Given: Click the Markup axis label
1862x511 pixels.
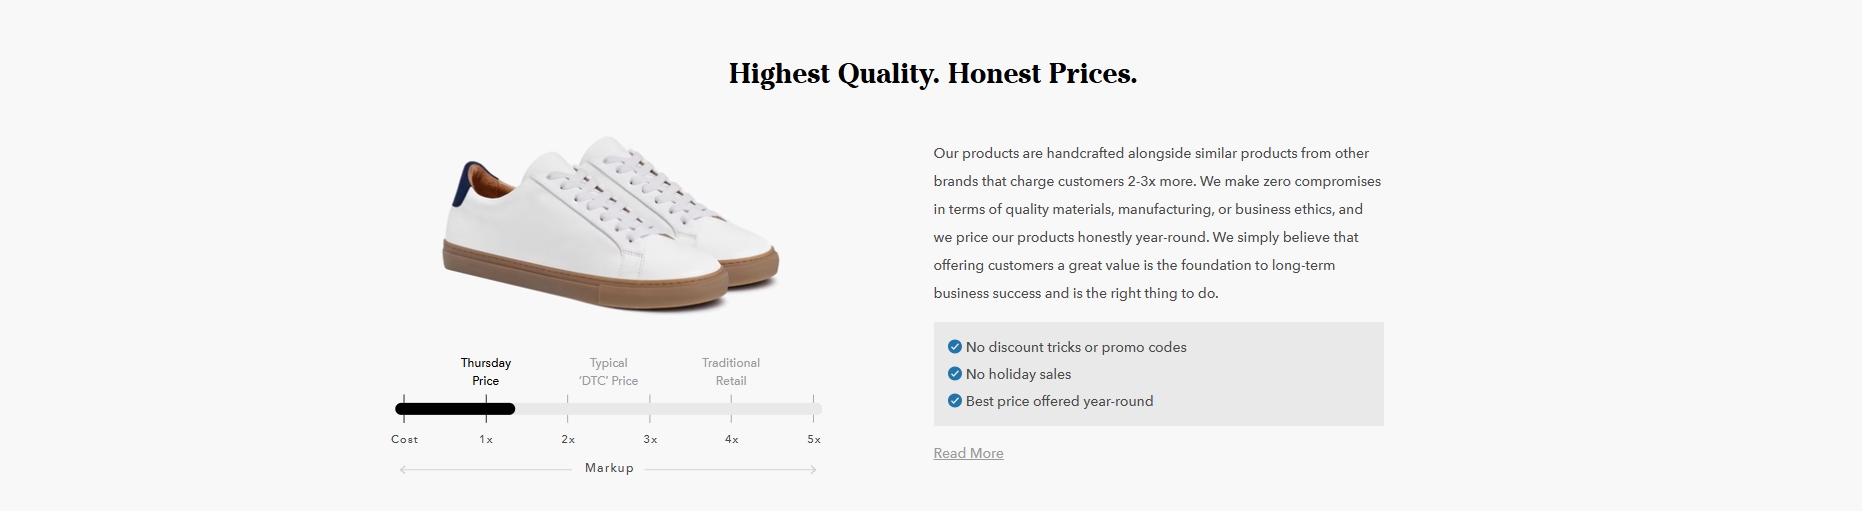Looking at the screenshot, I should tap(609, 468).
